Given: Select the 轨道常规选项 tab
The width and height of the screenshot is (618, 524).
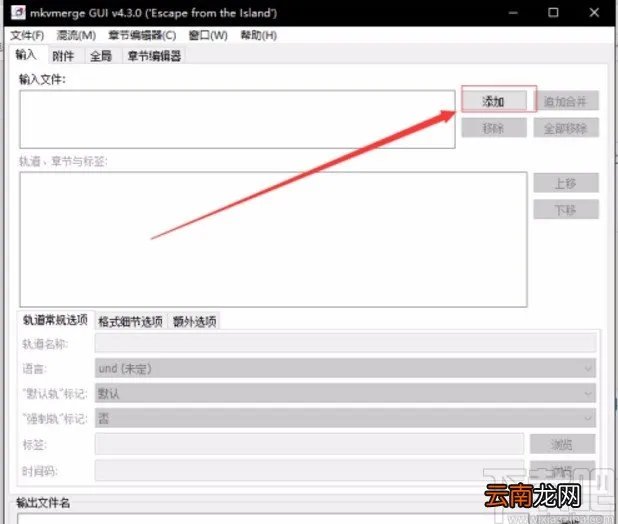Looking at the screenshot, I should pyautogui.click(x=55, y=320).
